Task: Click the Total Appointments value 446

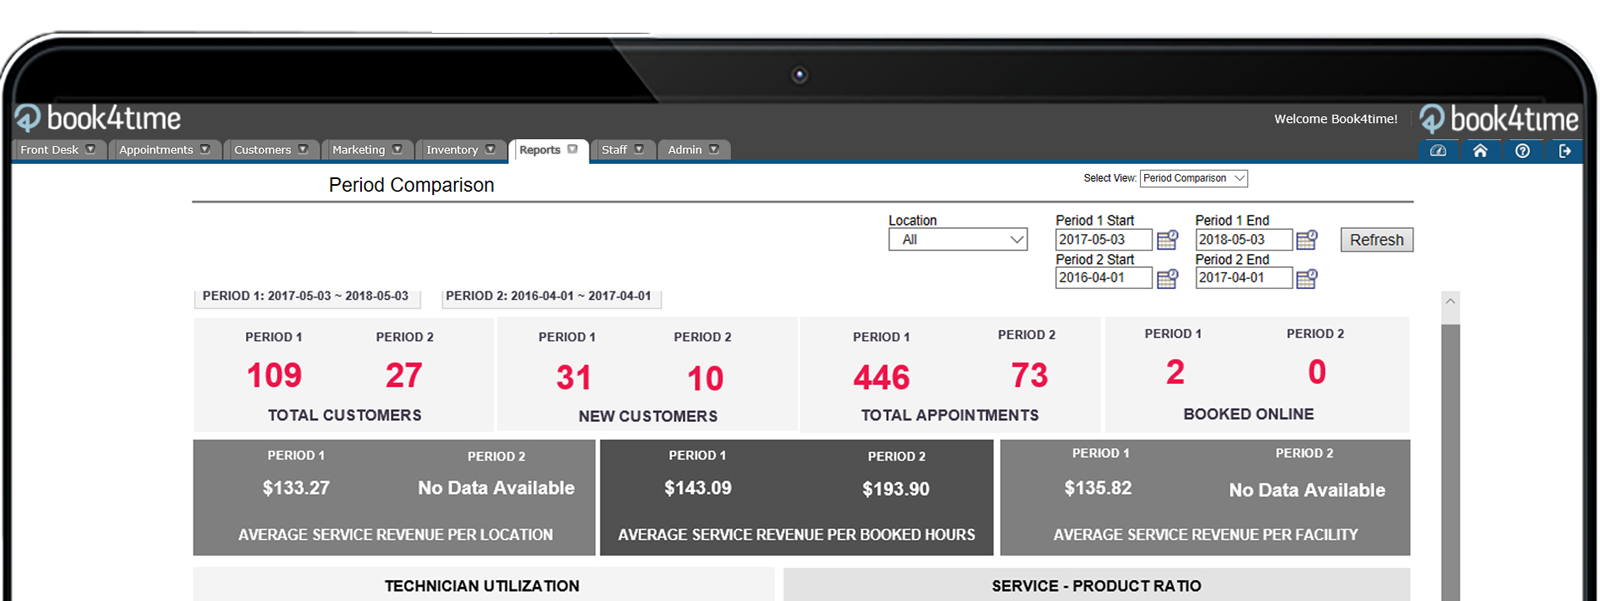Action: [x=882, y=378]
